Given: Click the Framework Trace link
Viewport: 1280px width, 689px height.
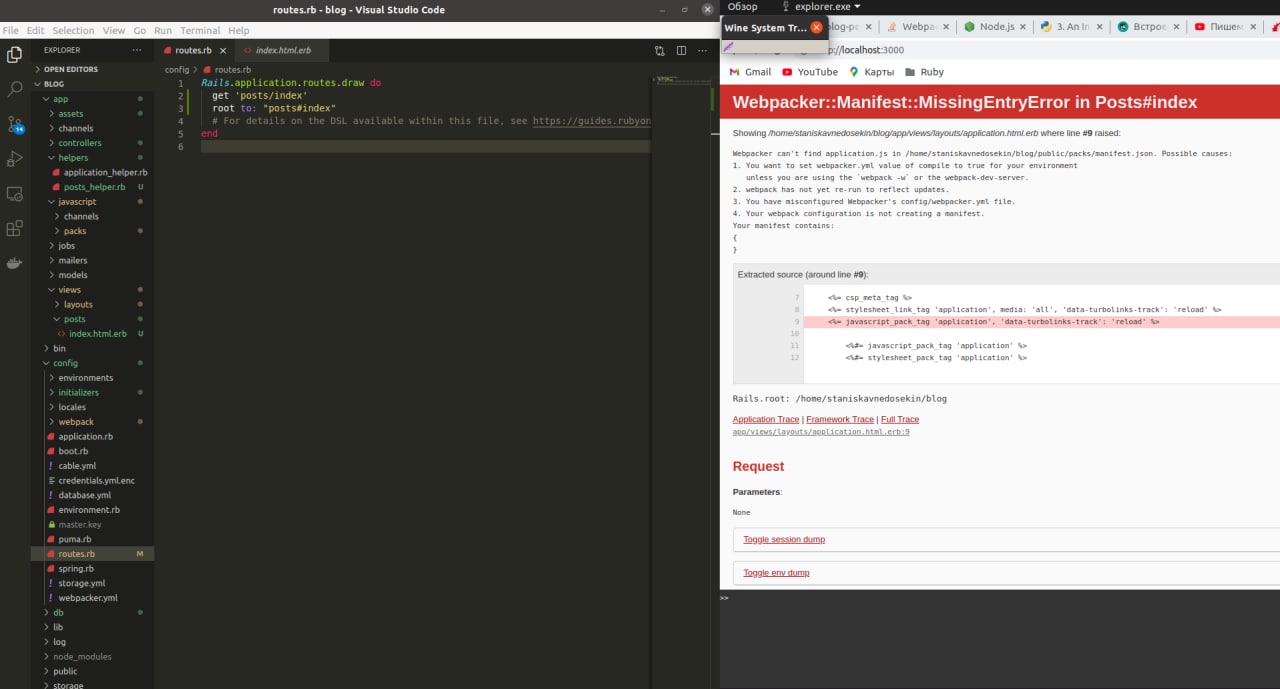Looking at the screenshot, I should coord(840,419).
